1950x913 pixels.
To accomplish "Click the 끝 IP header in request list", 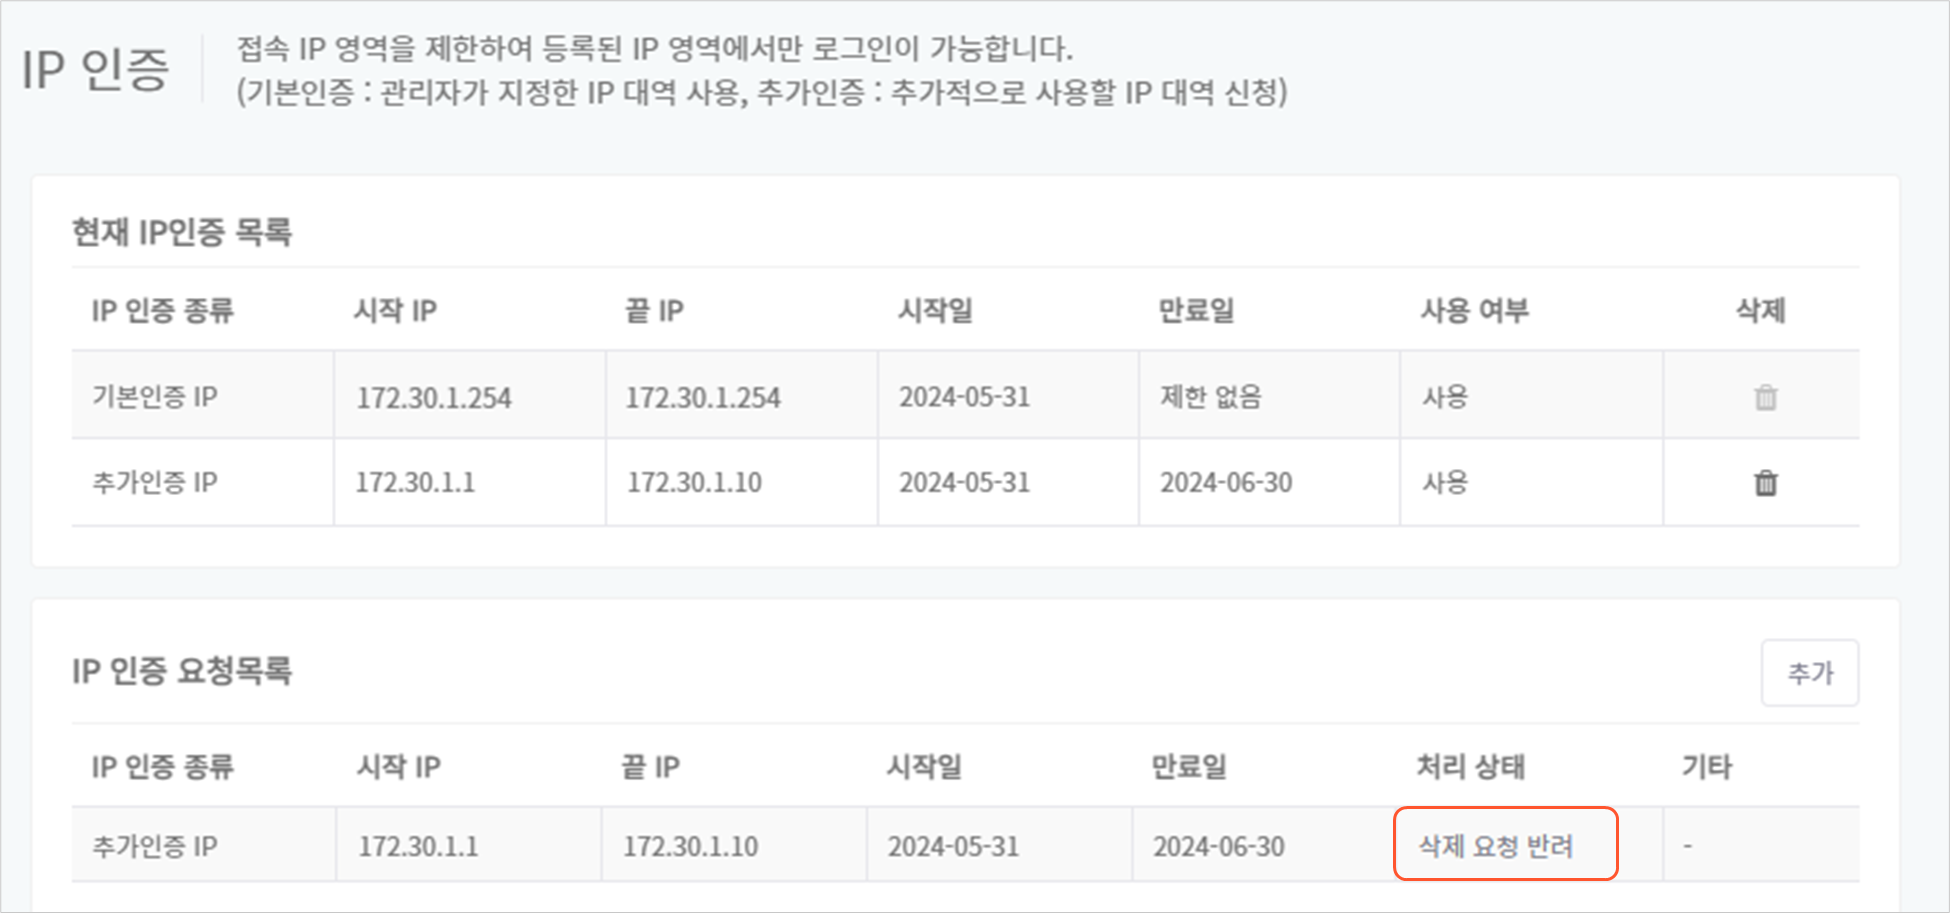I will [x=651, y=767].
